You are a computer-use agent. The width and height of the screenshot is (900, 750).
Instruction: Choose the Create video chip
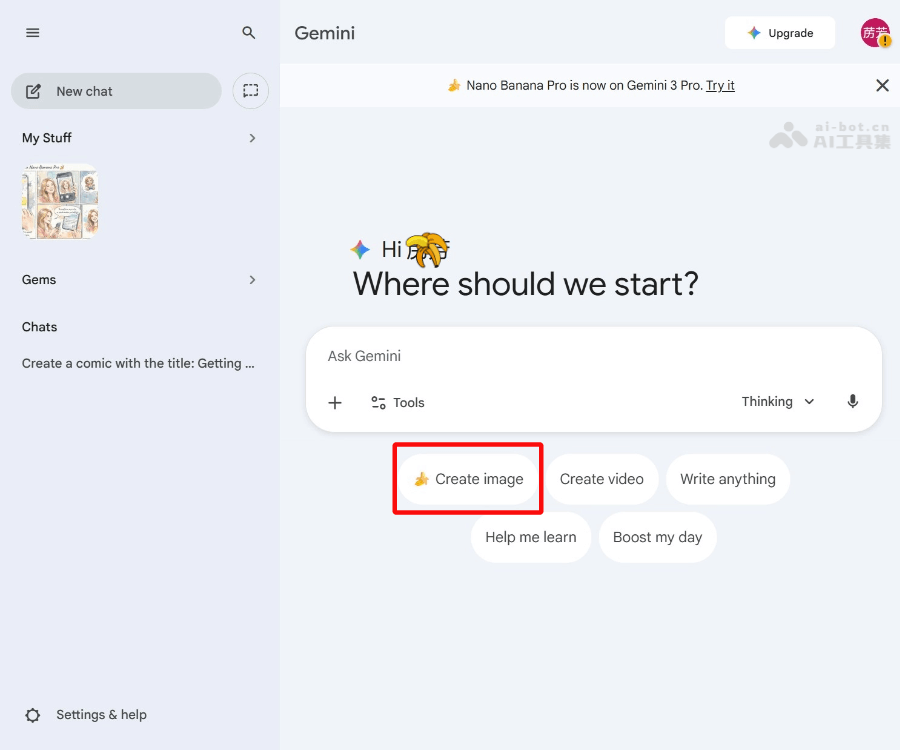coord(601,479)
